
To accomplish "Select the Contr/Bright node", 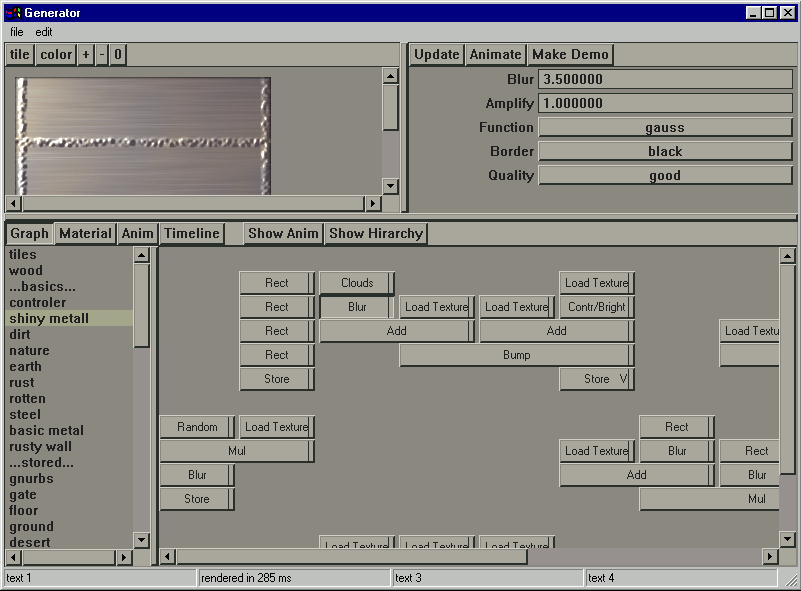I will pyautogui.click(x=596, y=307).
